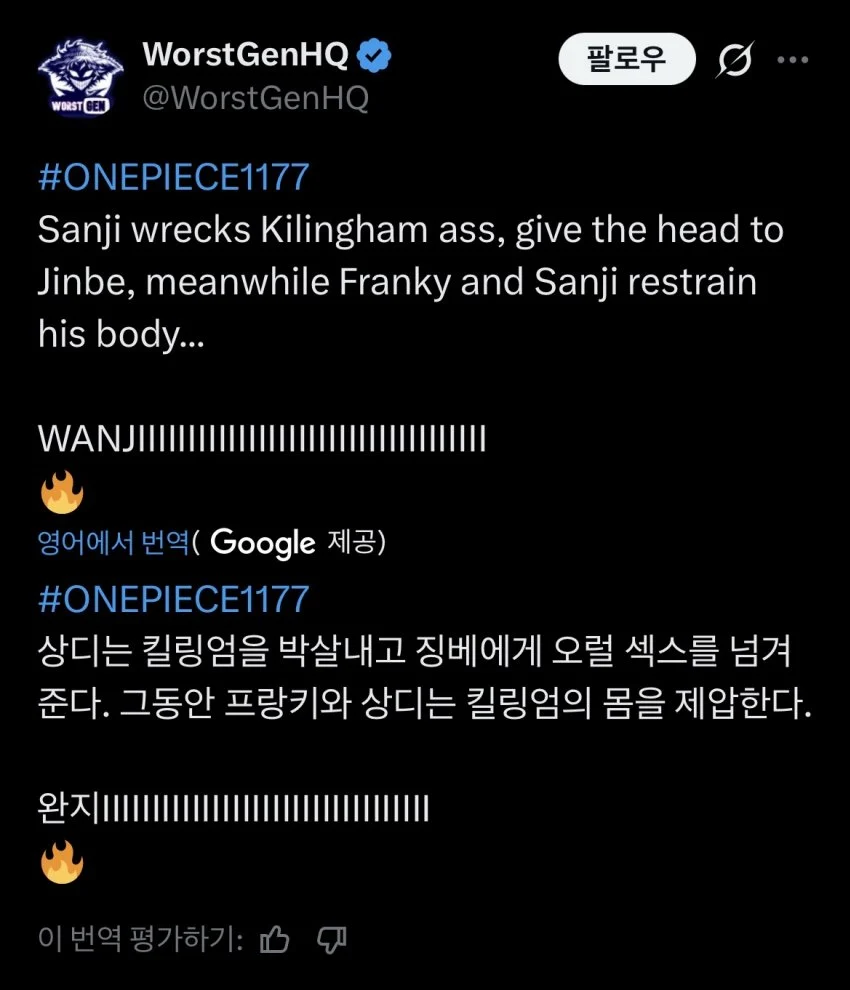Rate the translation with thumbs up
Viewport: 850px width, 990px height.
coord(274,939)
